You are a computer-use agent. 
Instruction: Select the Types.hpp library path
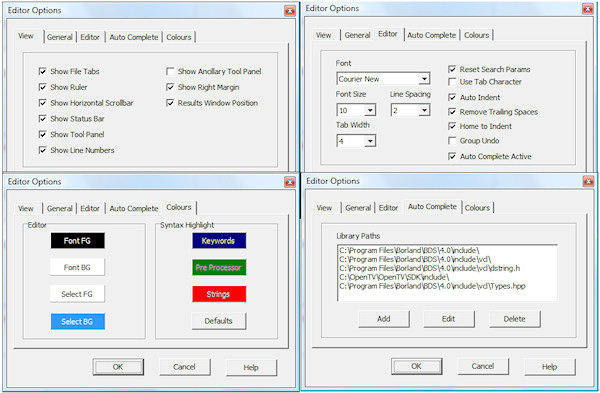click(432, 286)
